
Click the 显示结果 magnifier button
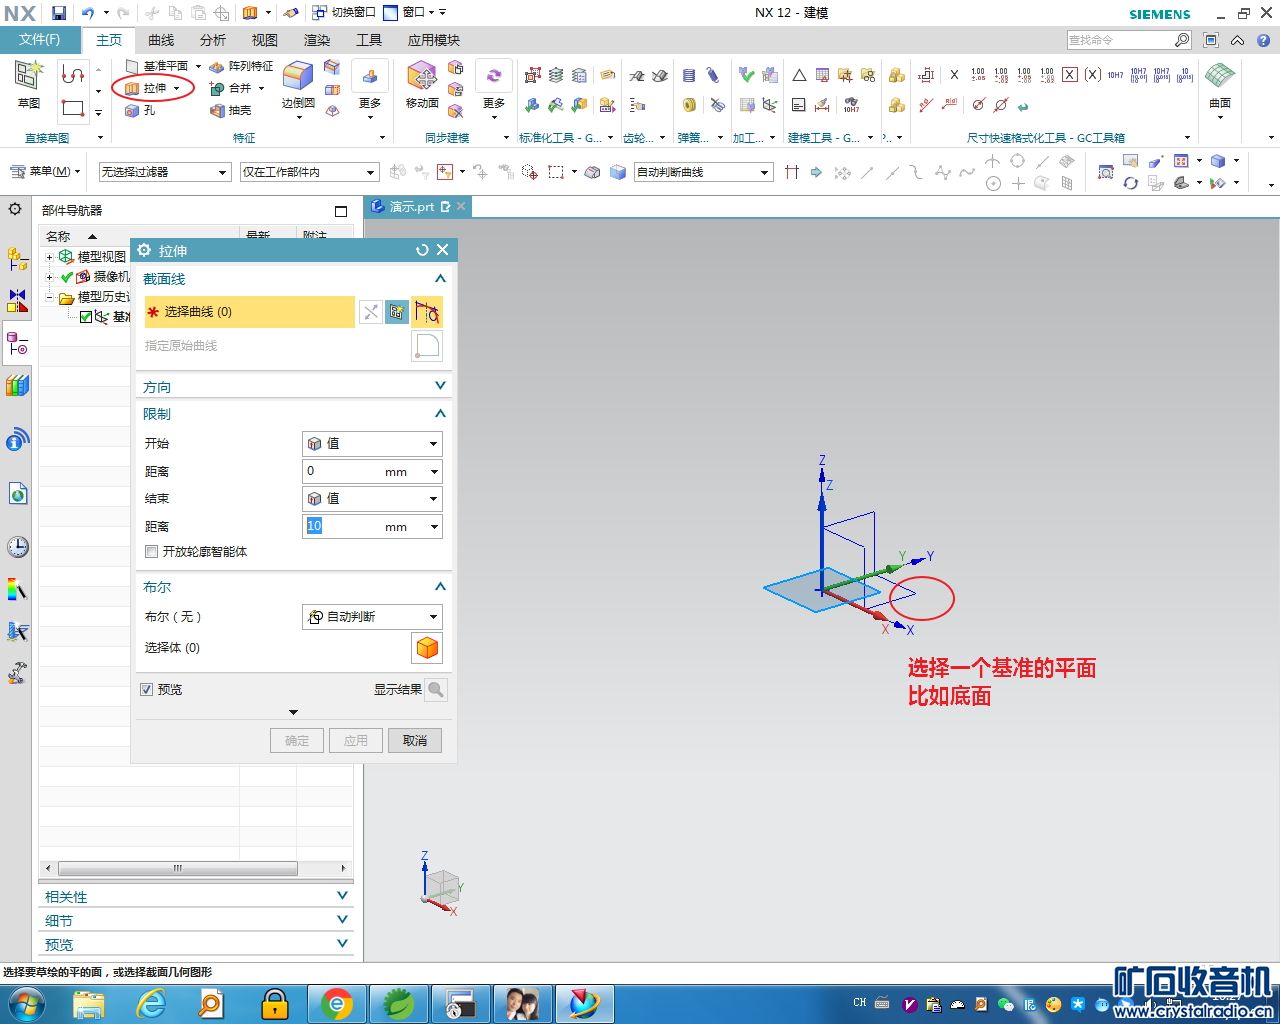pyautogui.click(x=436, y=689)
